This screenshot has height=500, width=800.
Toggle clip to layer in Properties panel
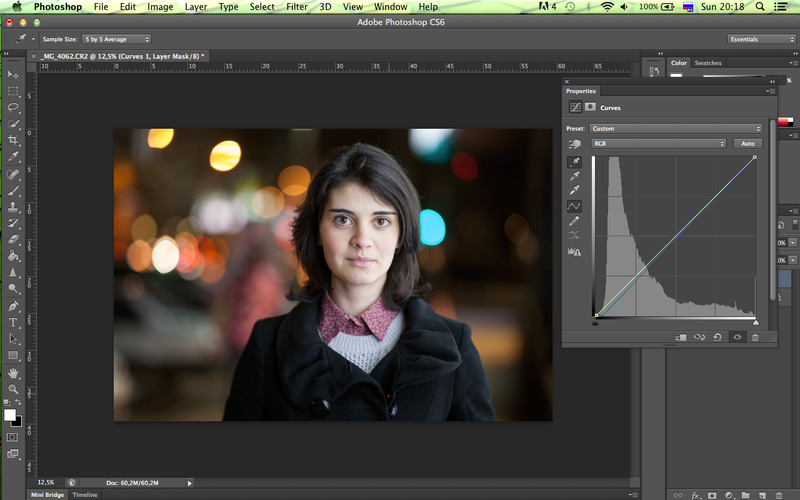(x=681, y=338)
